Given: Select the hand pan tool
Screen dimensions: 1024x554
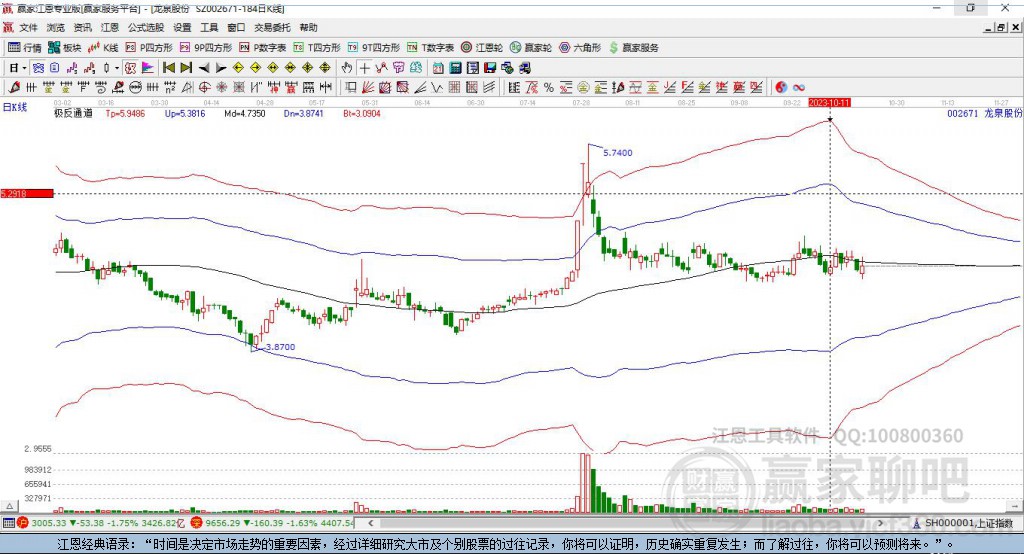Looking at the screenshot, I should pos(347,68).
